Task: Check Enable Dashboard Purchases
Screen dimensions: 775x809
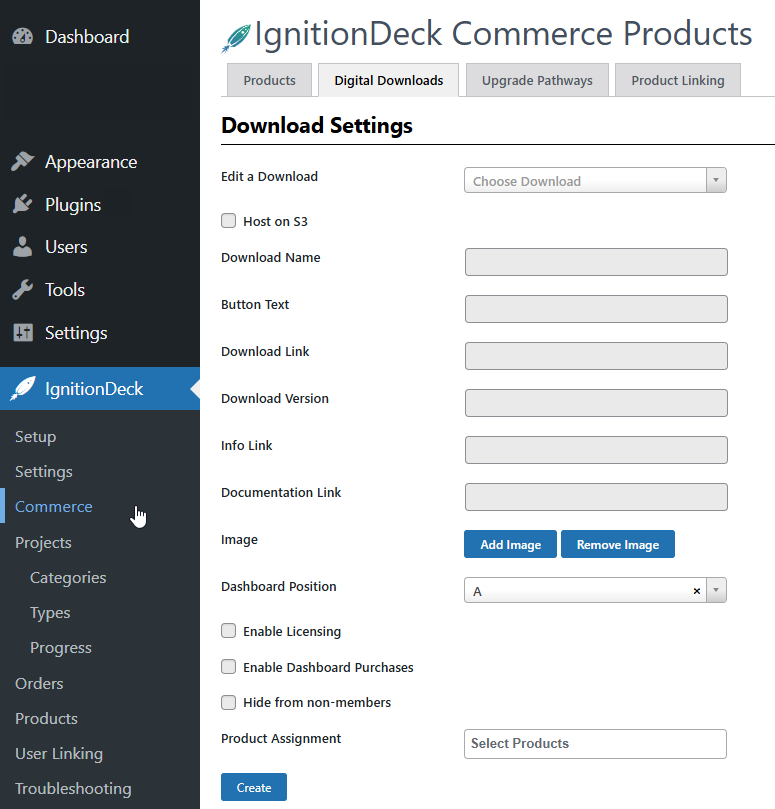Action: click(229, 667)
